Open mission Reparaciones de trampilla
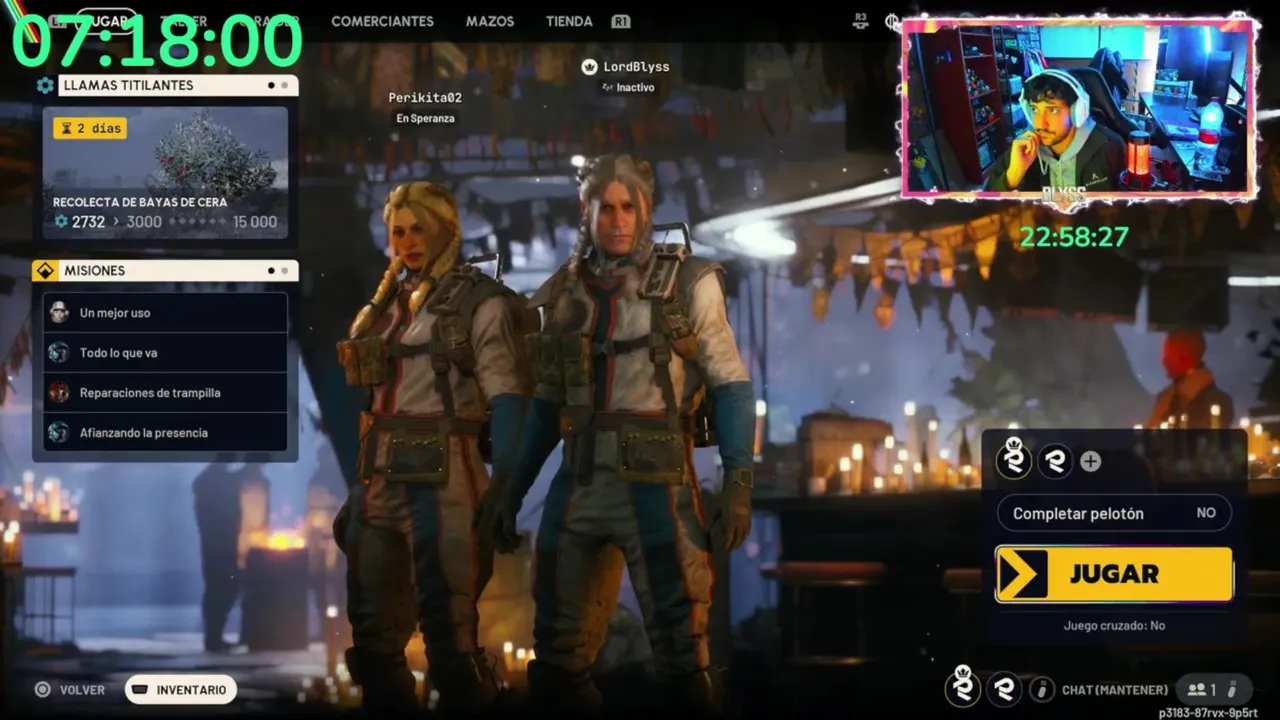Viewport: 1280px width, 720px height. 165,393
